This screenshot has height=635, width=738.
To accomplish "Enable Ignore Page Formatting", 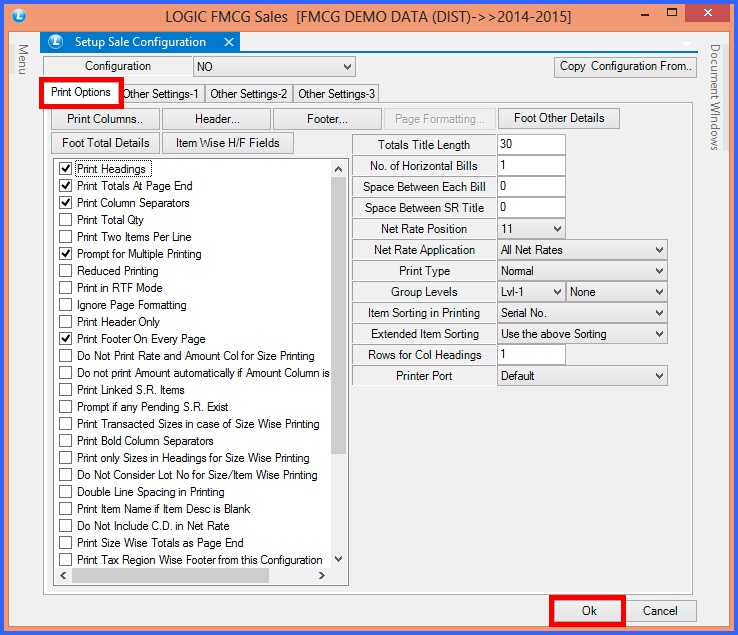I will tap(65, 305).
